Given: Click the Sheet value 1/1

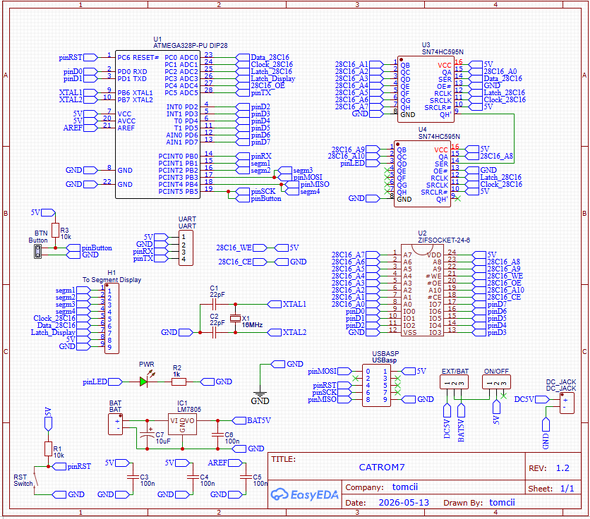Looking at the screenshot, I should pos(567,489).
